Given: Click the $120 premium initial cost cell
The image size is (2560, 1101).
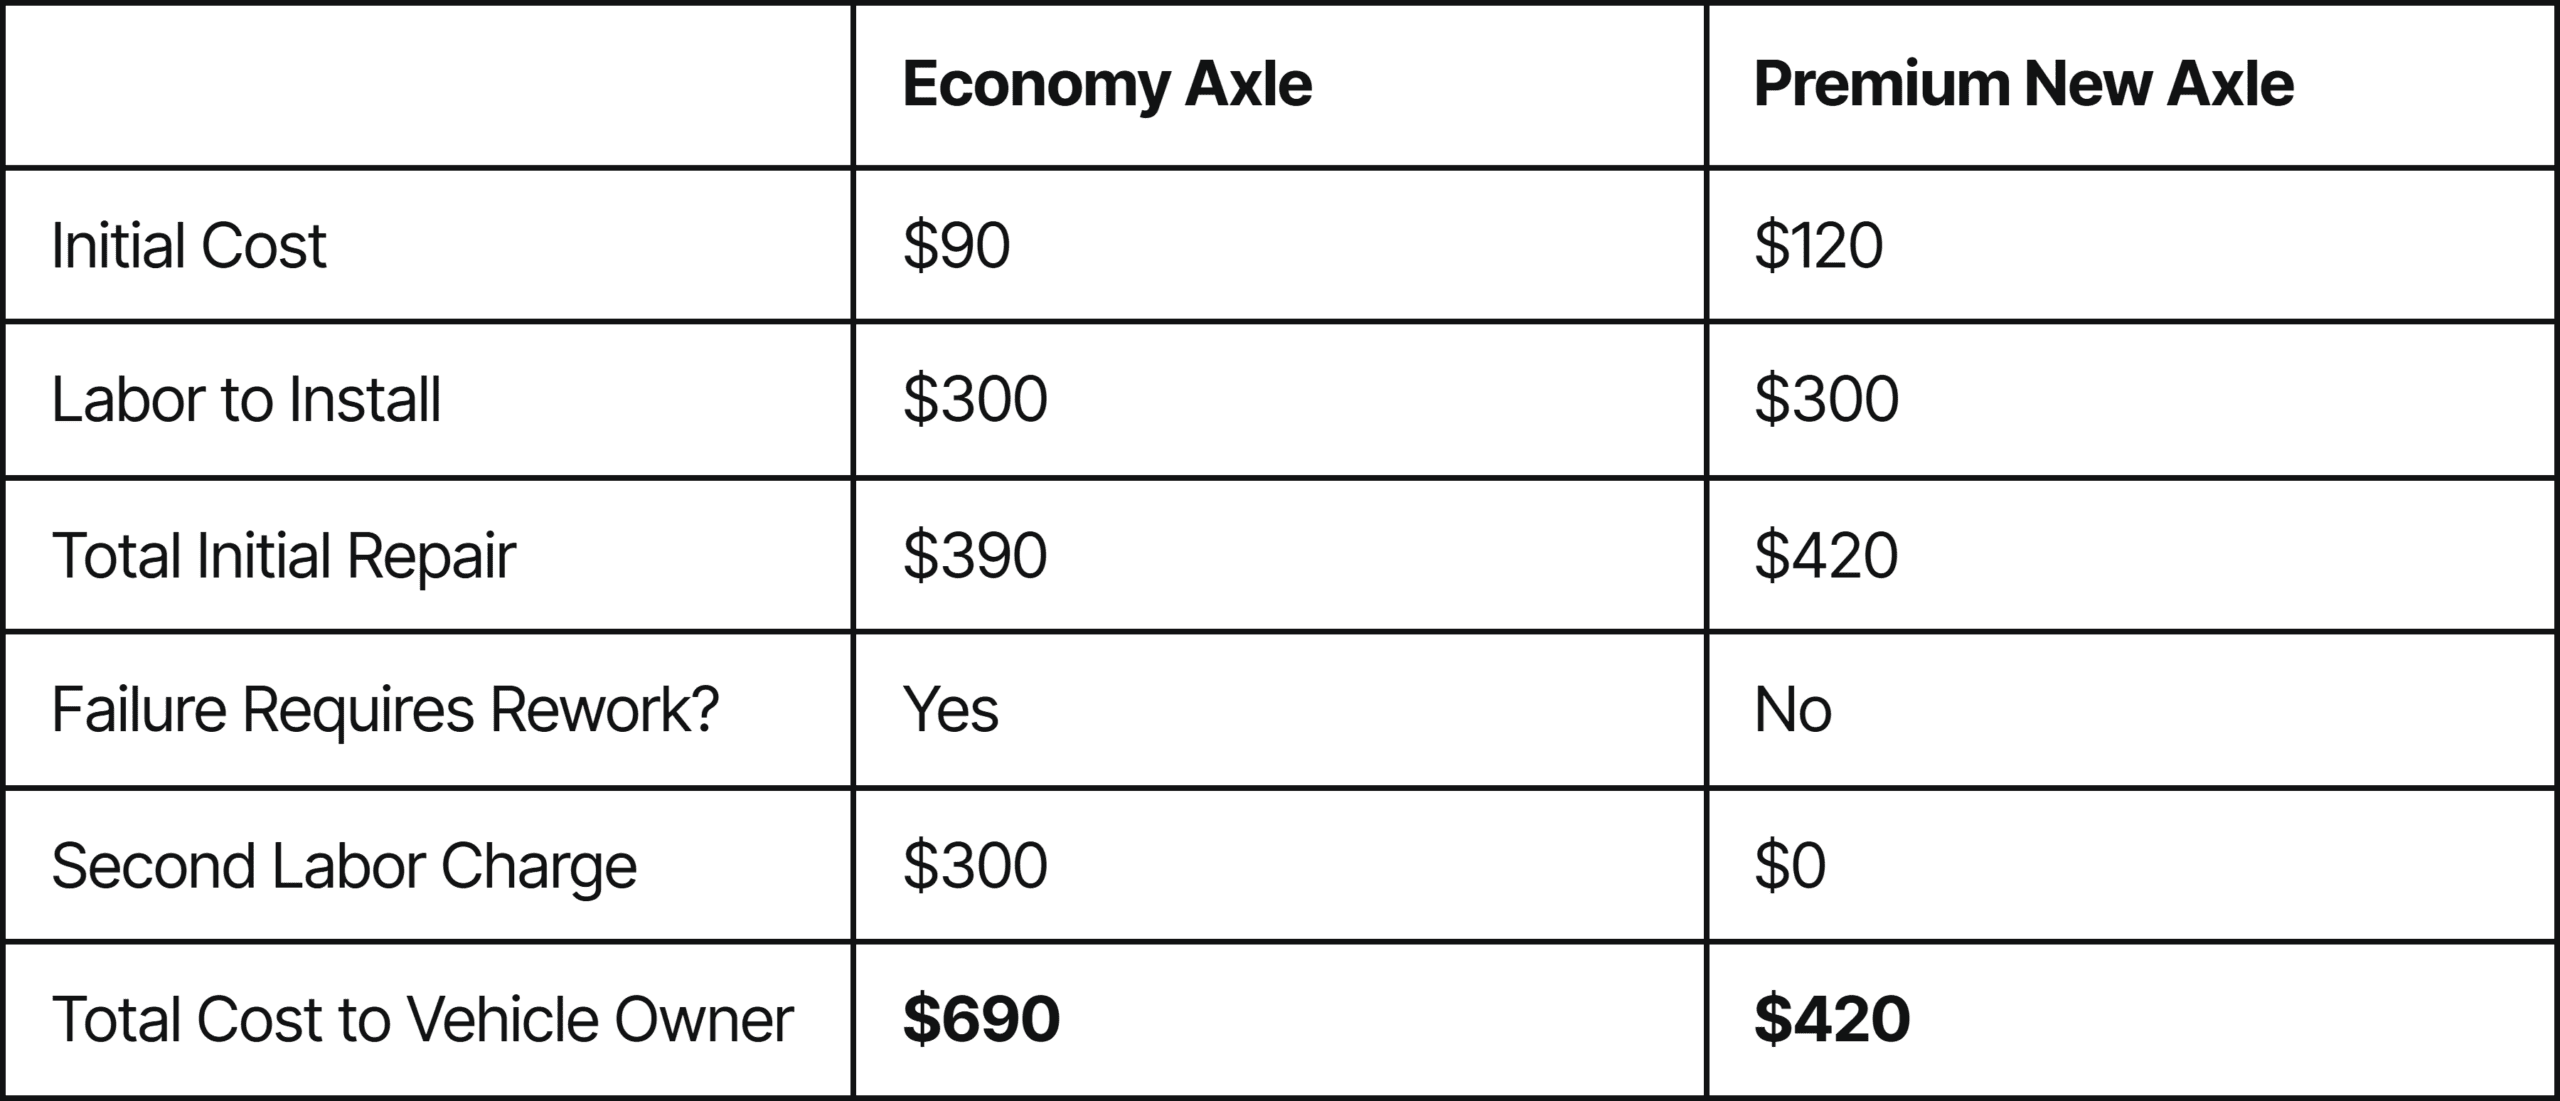Looking at the screenshot, I should tap(1819, 245).
